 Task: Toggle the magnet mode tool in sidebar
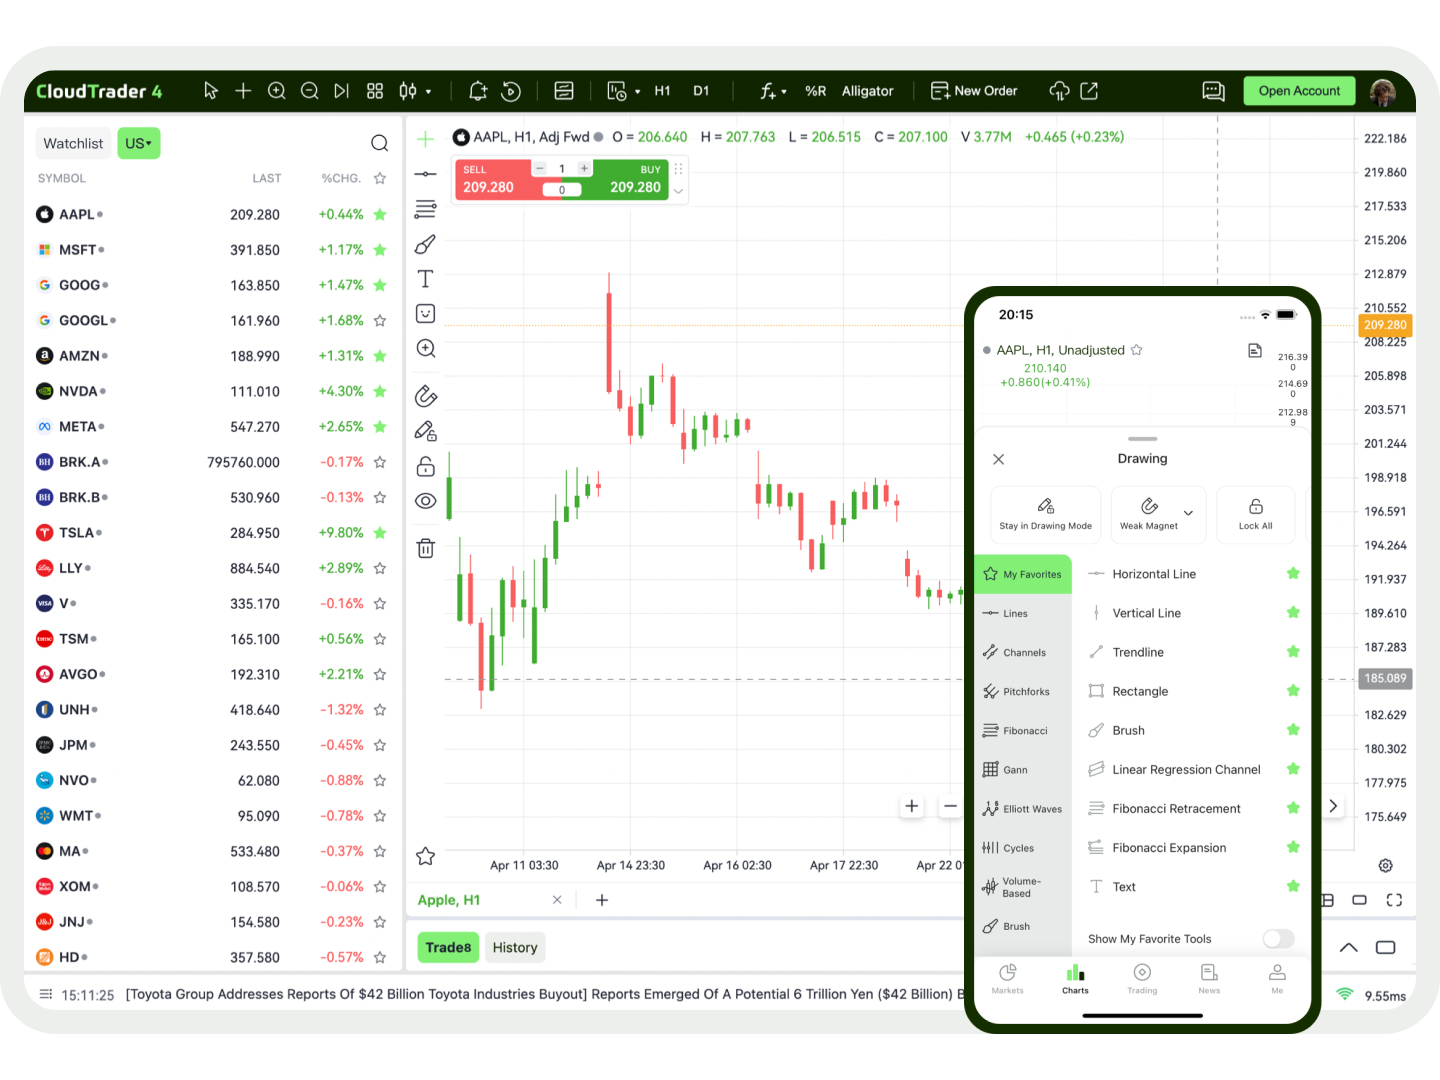[426, 396]
